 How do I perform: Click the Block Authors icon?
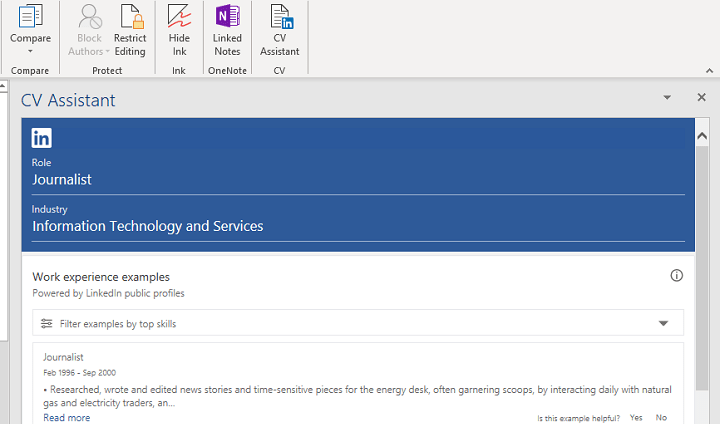click(x=90, y=17)
